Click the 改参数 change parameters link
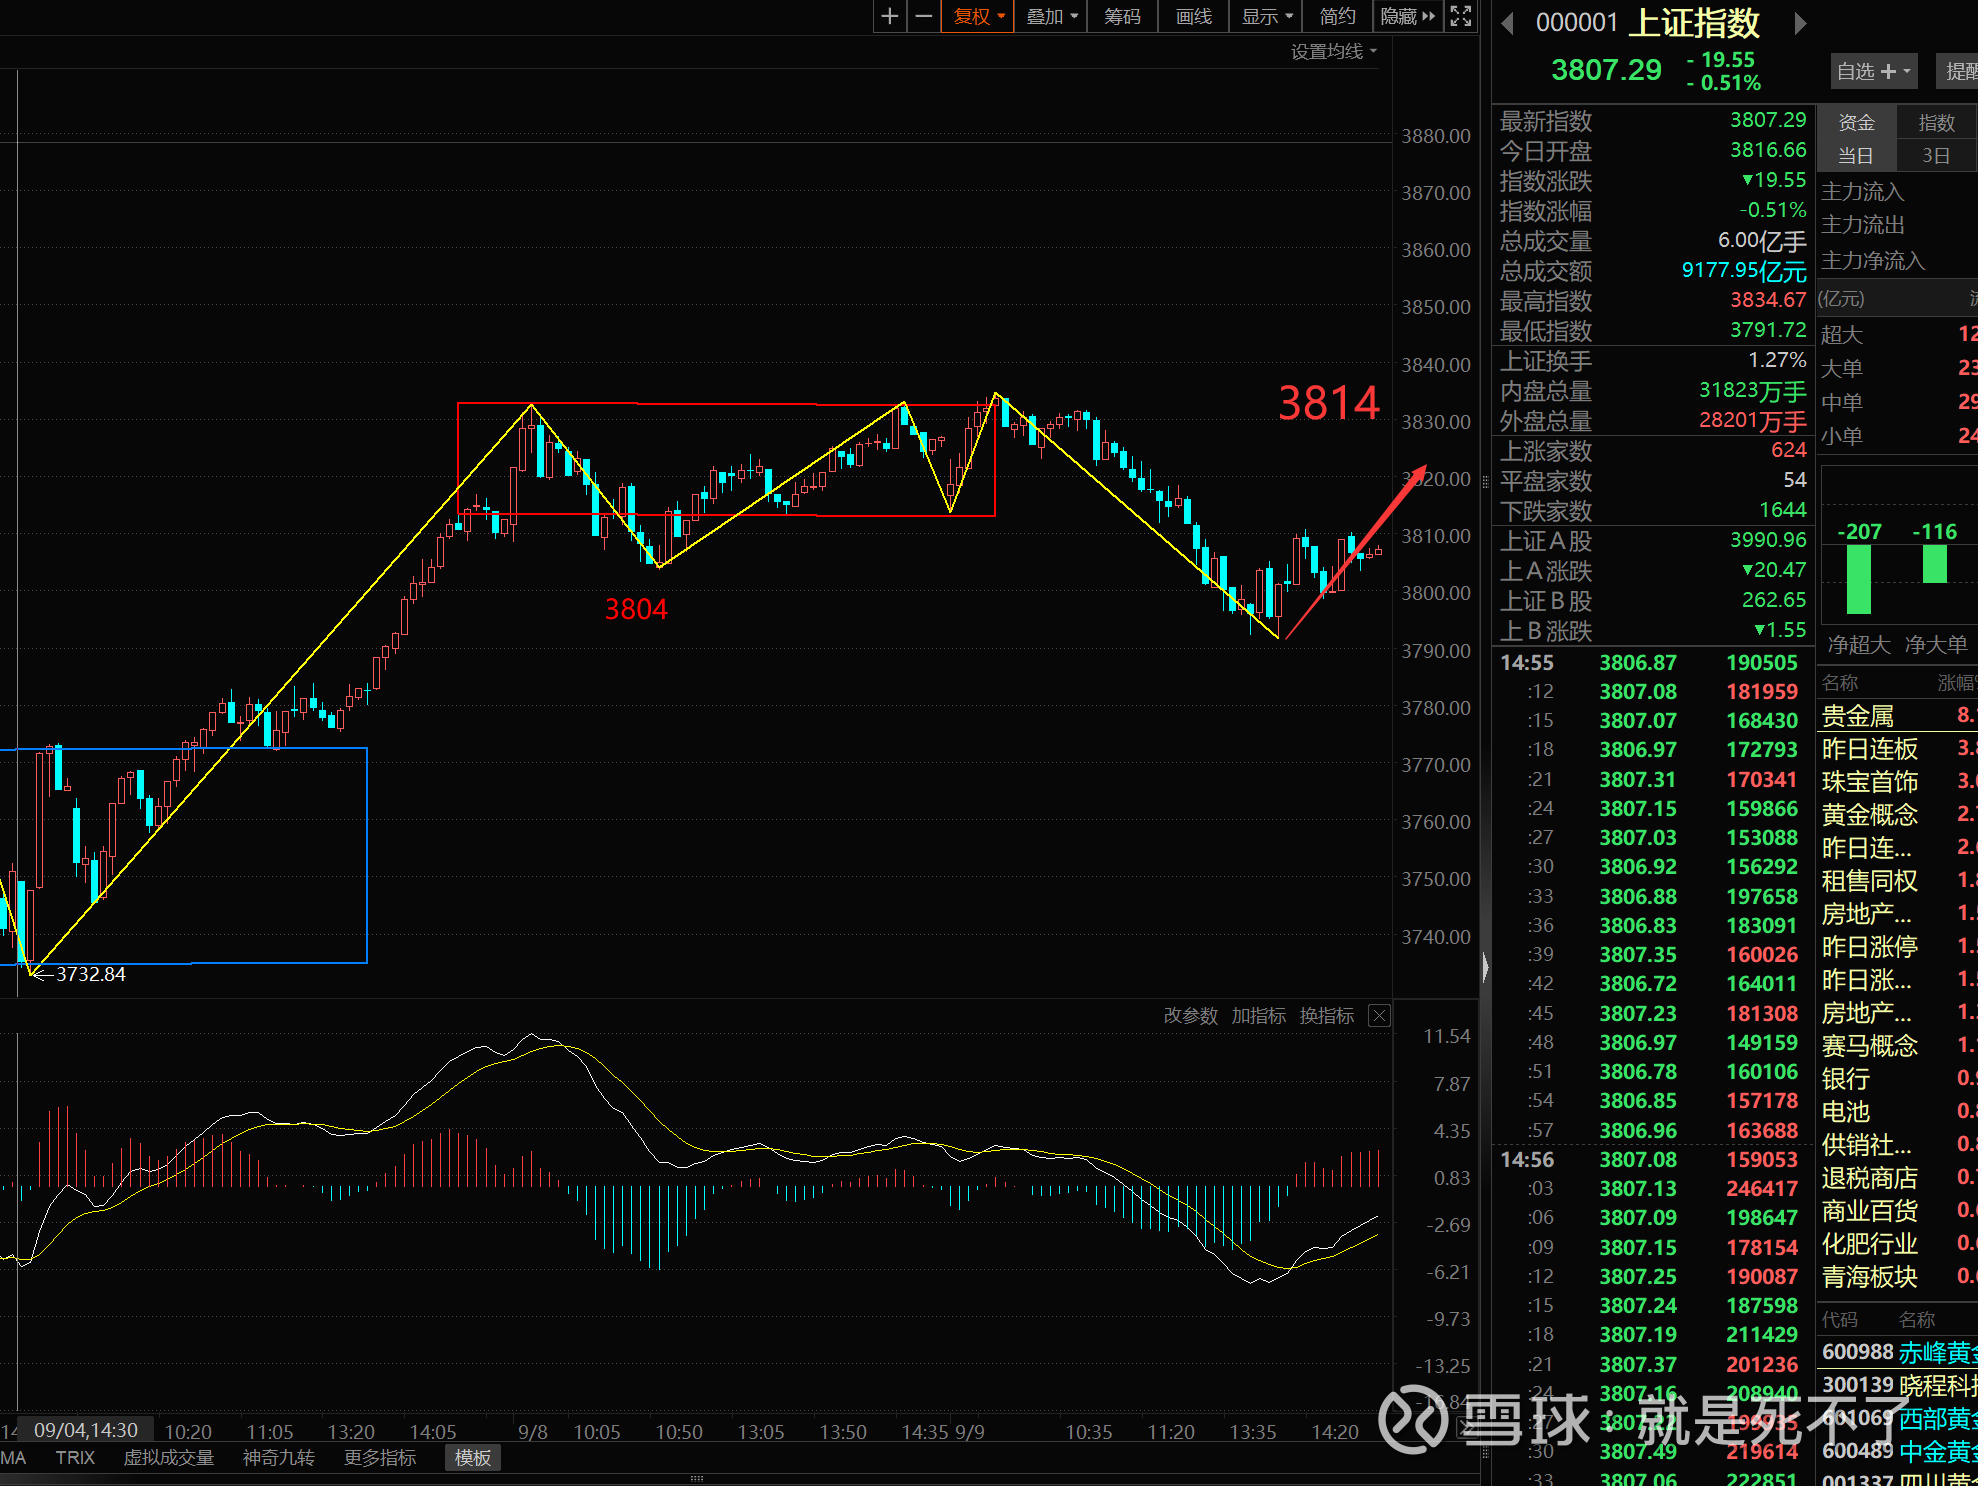 (x=1190, y=1015)
